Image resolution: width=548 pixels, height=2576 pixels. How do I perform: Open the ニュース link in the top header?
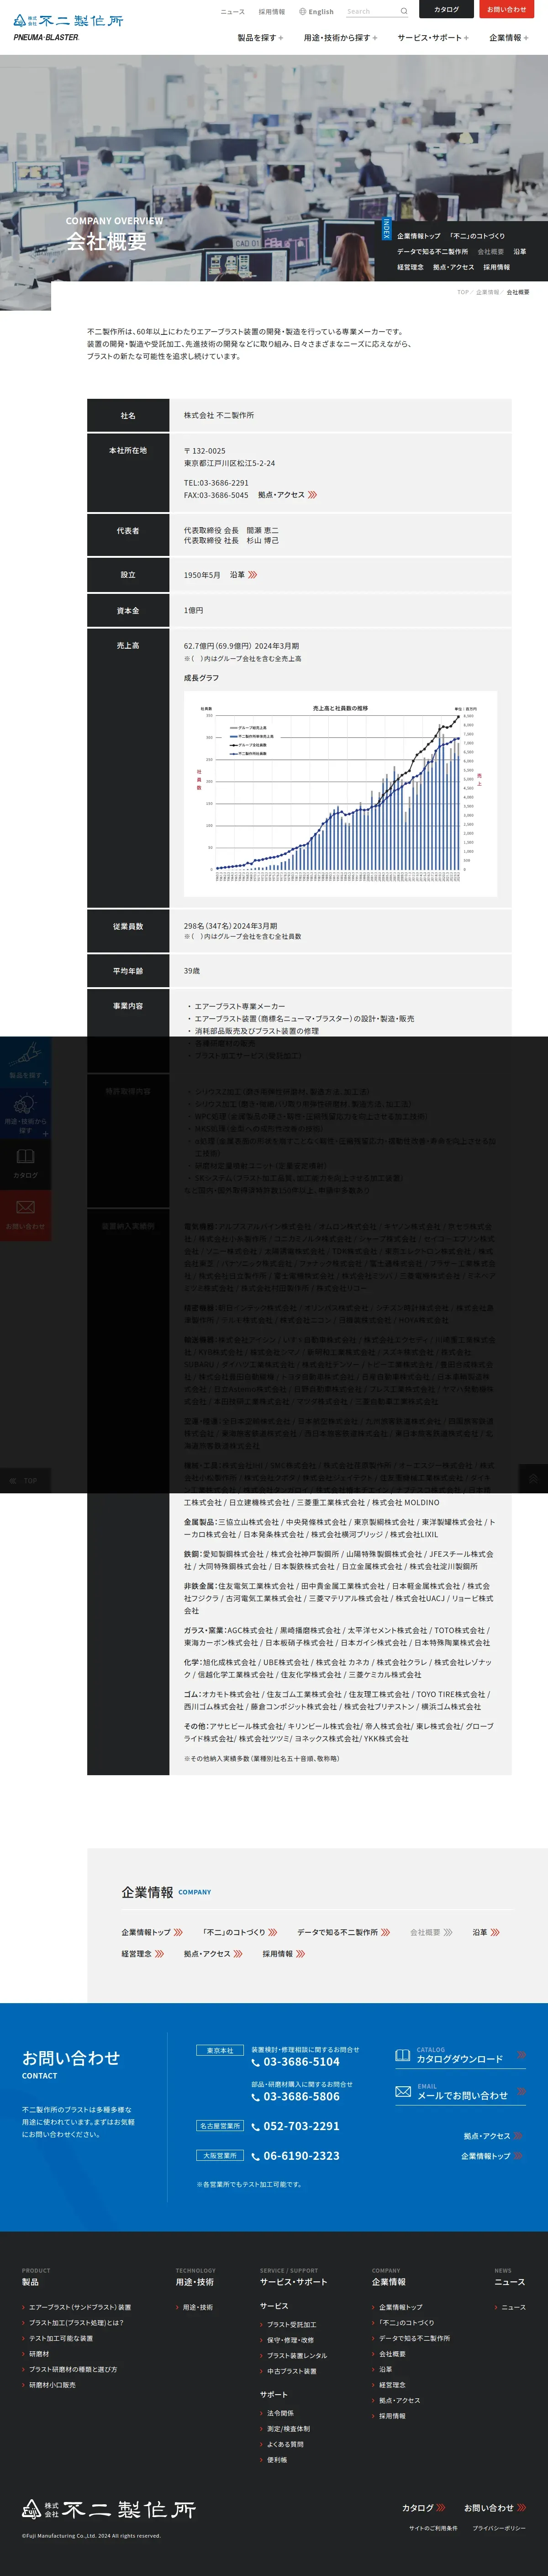232,12
